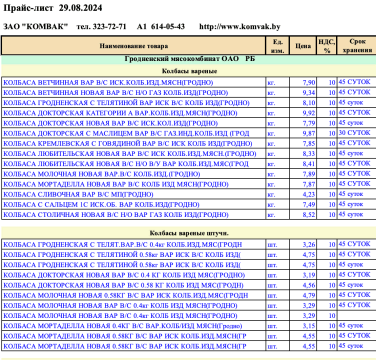Select the 'Гродненский мясокомбинат ОАО РБ' section row
Viewport: 376px width, 360px height.
190,59
